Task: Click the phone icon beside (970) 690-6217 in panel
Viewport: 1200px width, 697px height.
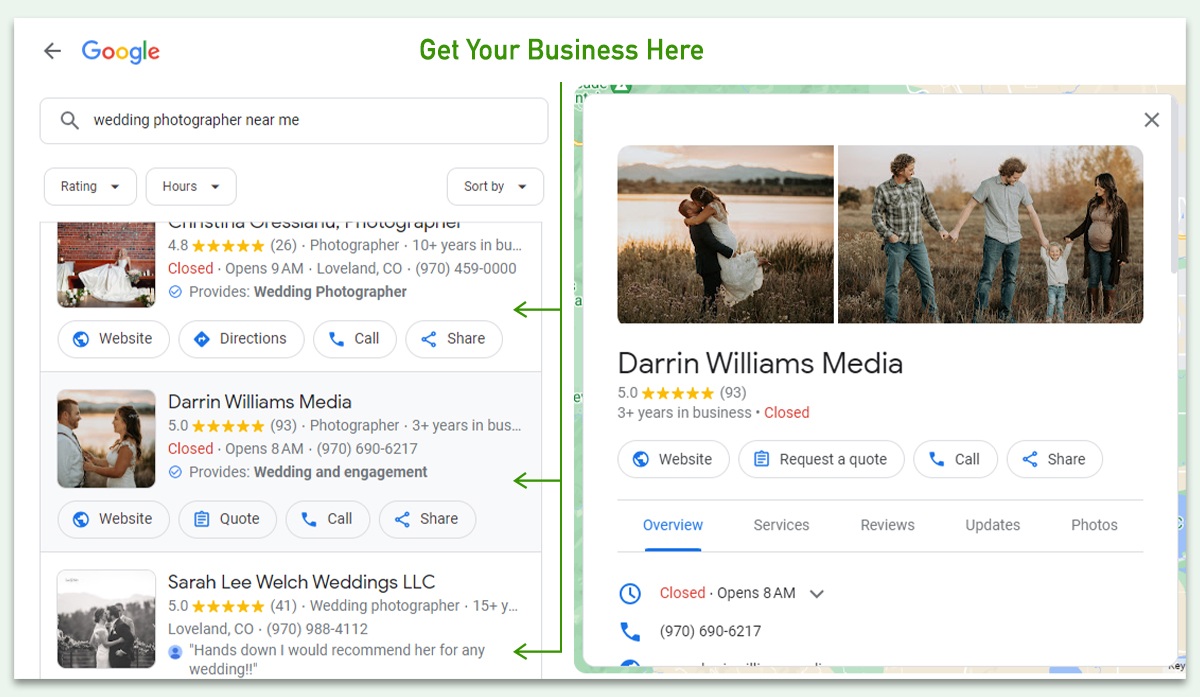Action: (x=630, y=632)
